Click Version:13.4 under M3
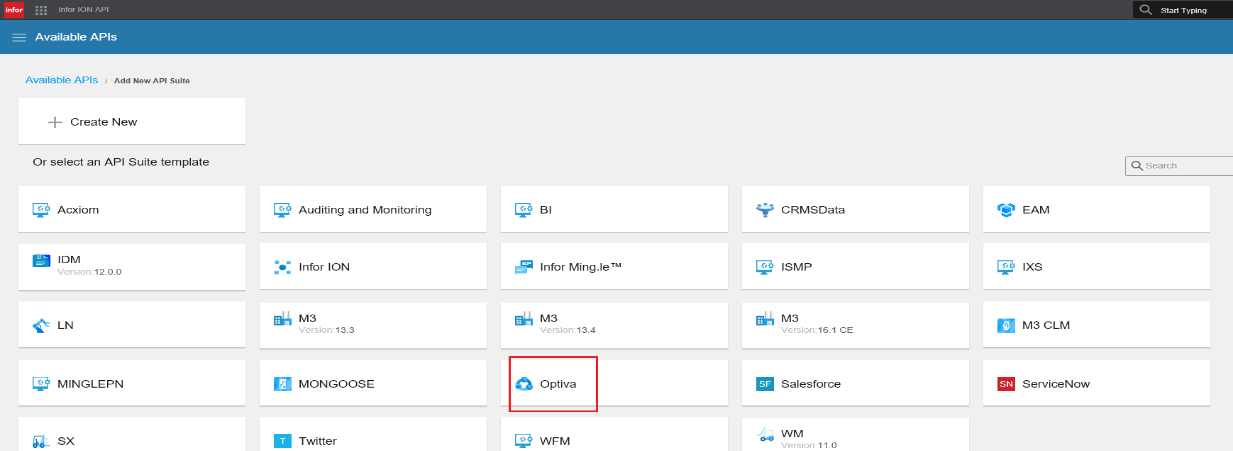1233x451 pixels. [568, 330]
